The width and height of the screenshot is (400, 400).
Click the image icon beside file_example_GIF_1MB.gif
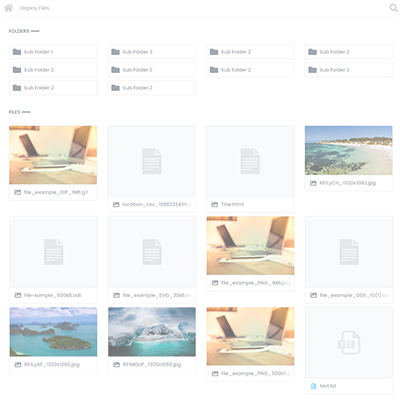coord(17,192)
